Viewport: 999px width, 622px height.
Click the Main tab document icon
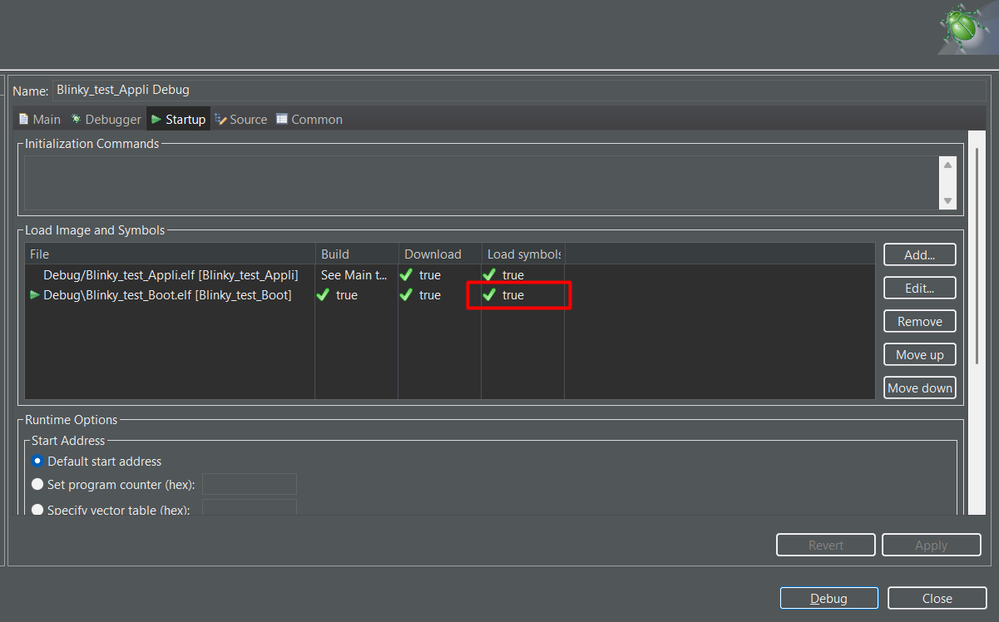point(24,119)
